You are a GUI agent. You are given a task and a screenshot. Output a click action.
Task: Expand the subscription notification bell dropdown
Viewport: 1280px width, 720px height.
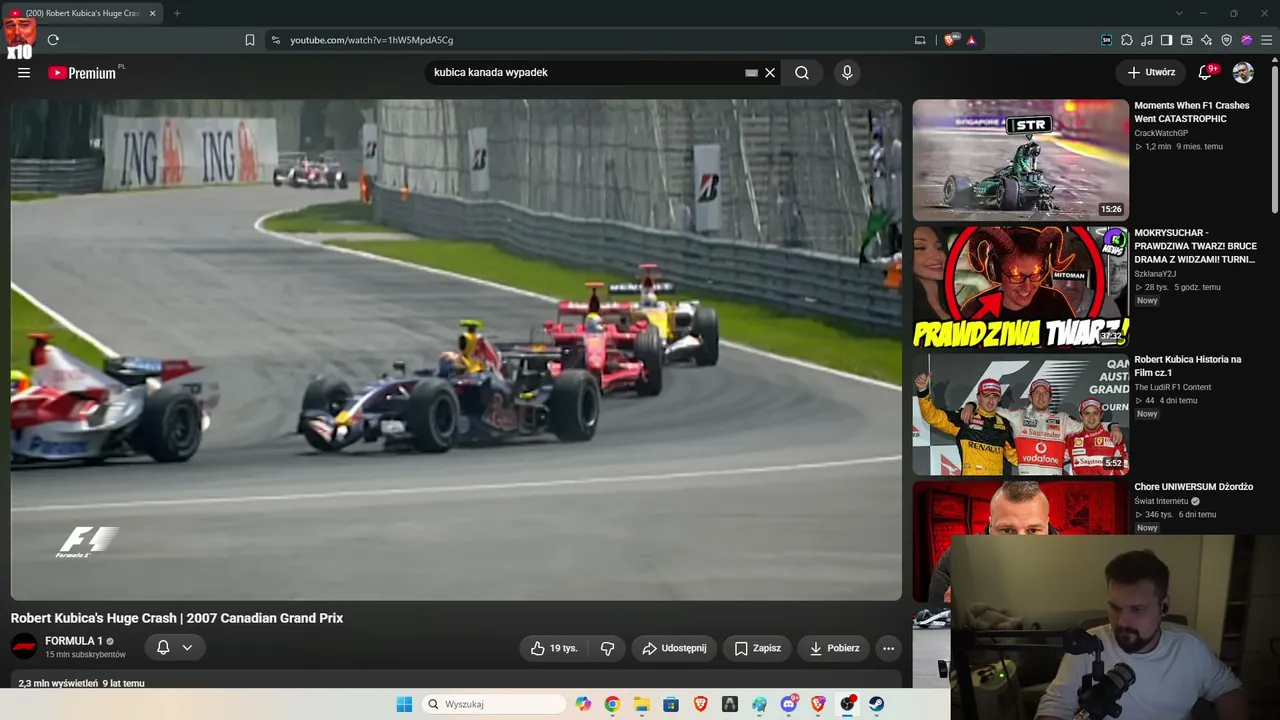point(174,647)
